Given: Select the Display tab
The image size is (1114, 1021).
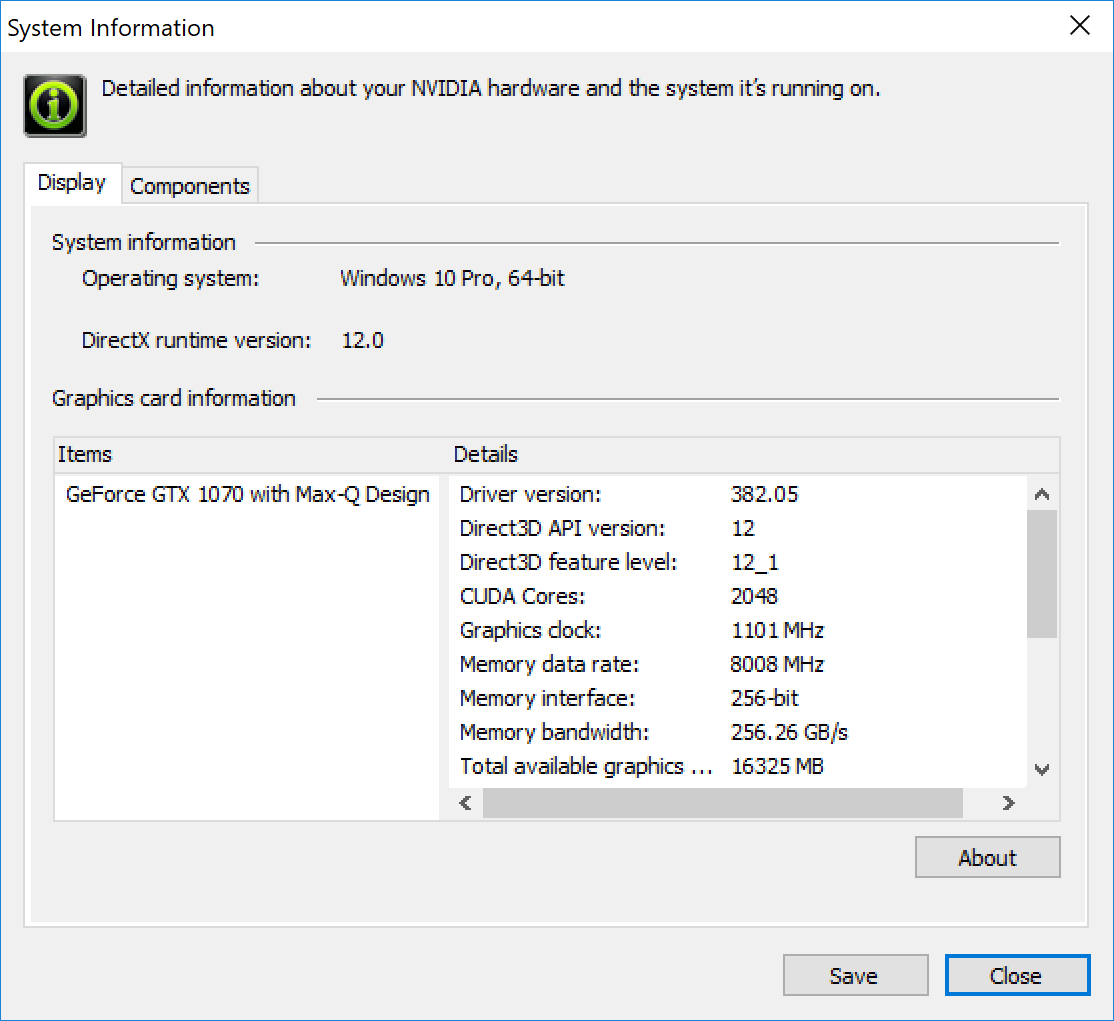Looking at the screenshot, I should pos(72,183).
